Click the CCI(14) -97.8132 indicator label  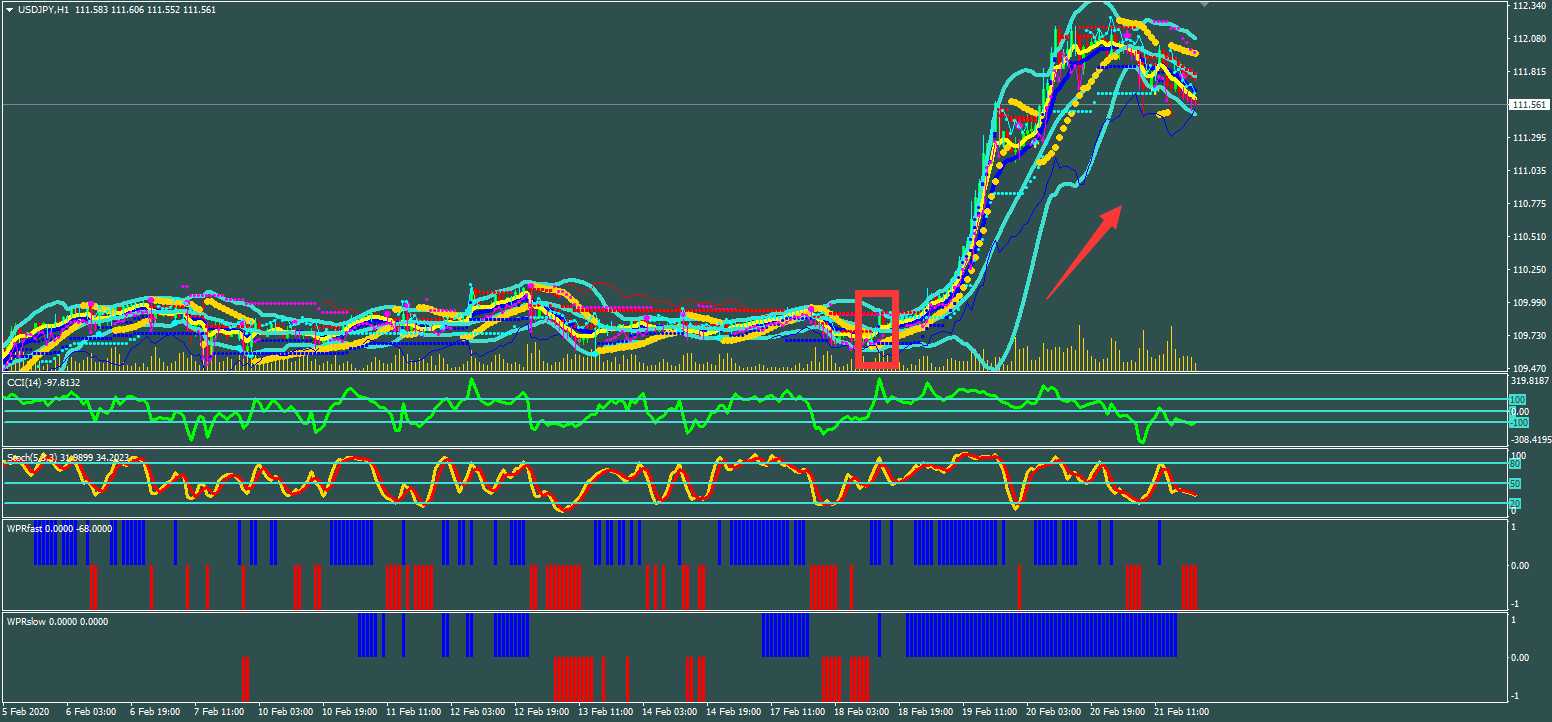[44, 382]
